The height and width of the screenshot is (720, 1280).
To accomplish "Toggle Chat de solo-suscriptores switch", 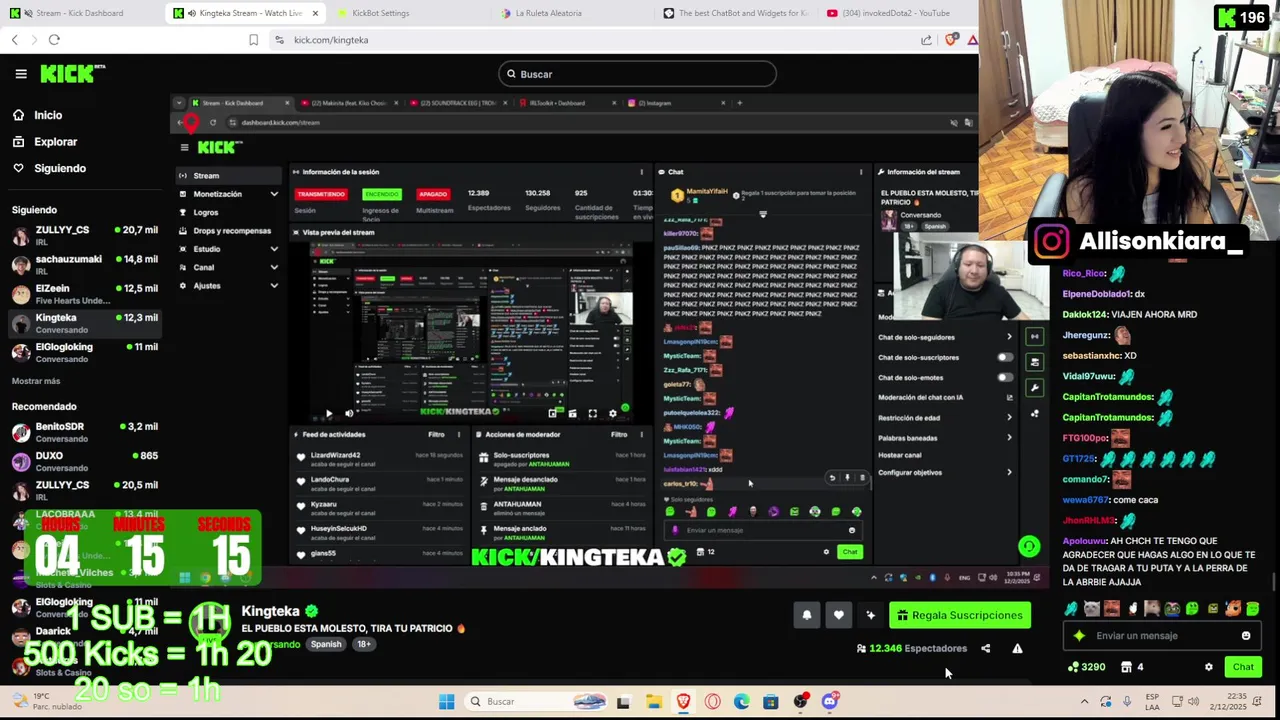I will [1004, 357].
